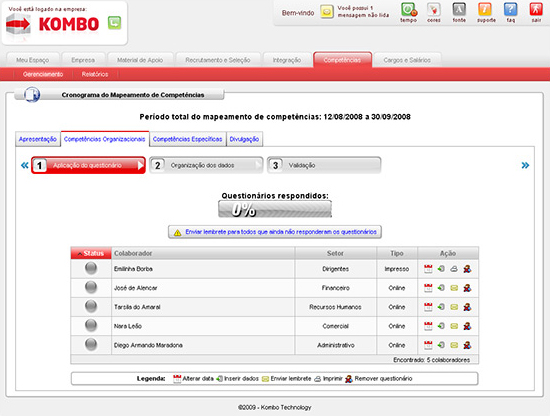The image size is (550, 416).
Task: Click status indicator for Nara Leão
Action: [91, 325]
